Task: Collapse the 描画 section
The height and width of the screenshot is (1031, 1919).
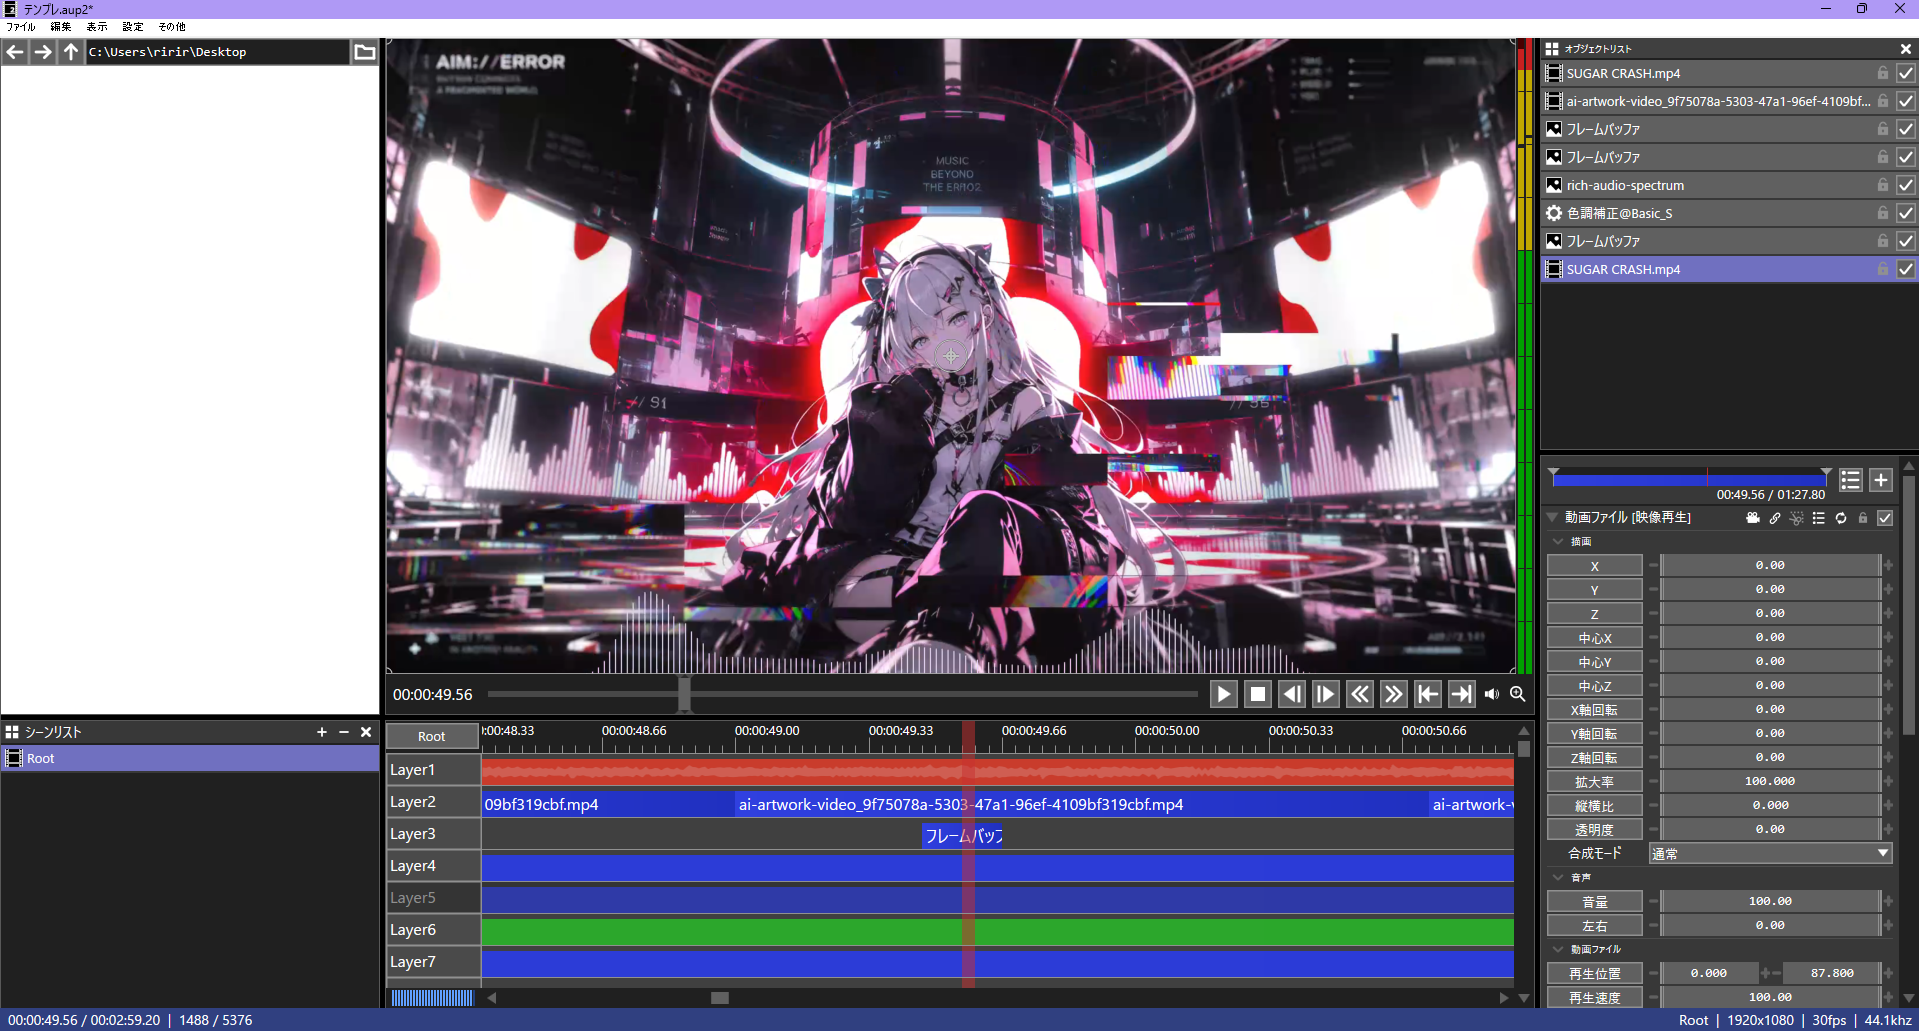Action: [x=1558, y=542]
